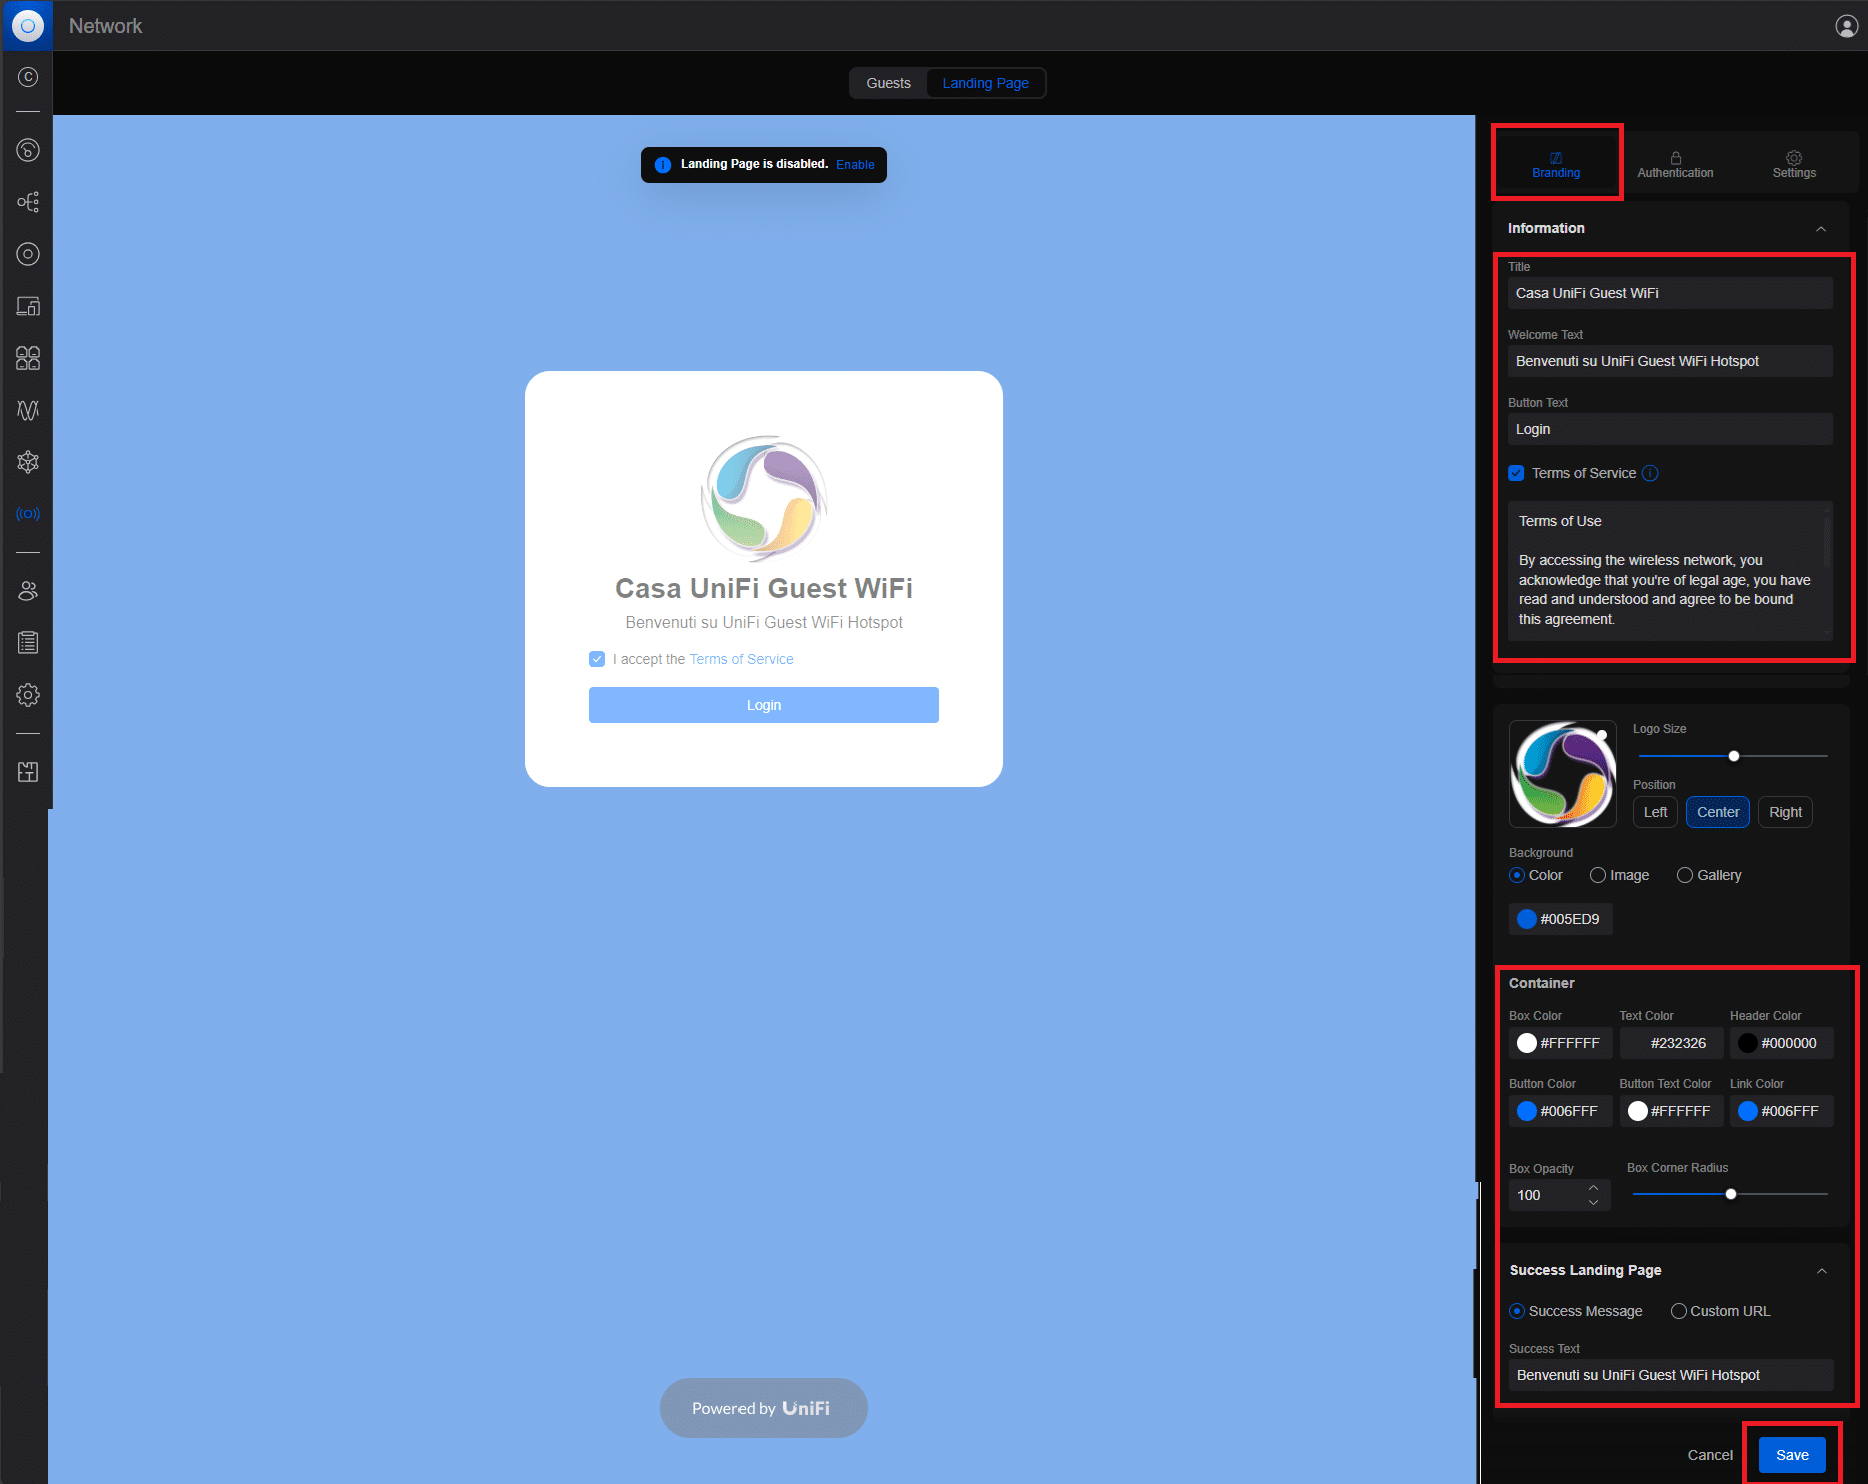Open the bottom floorplan icon in sidebar

click(28, 772)
